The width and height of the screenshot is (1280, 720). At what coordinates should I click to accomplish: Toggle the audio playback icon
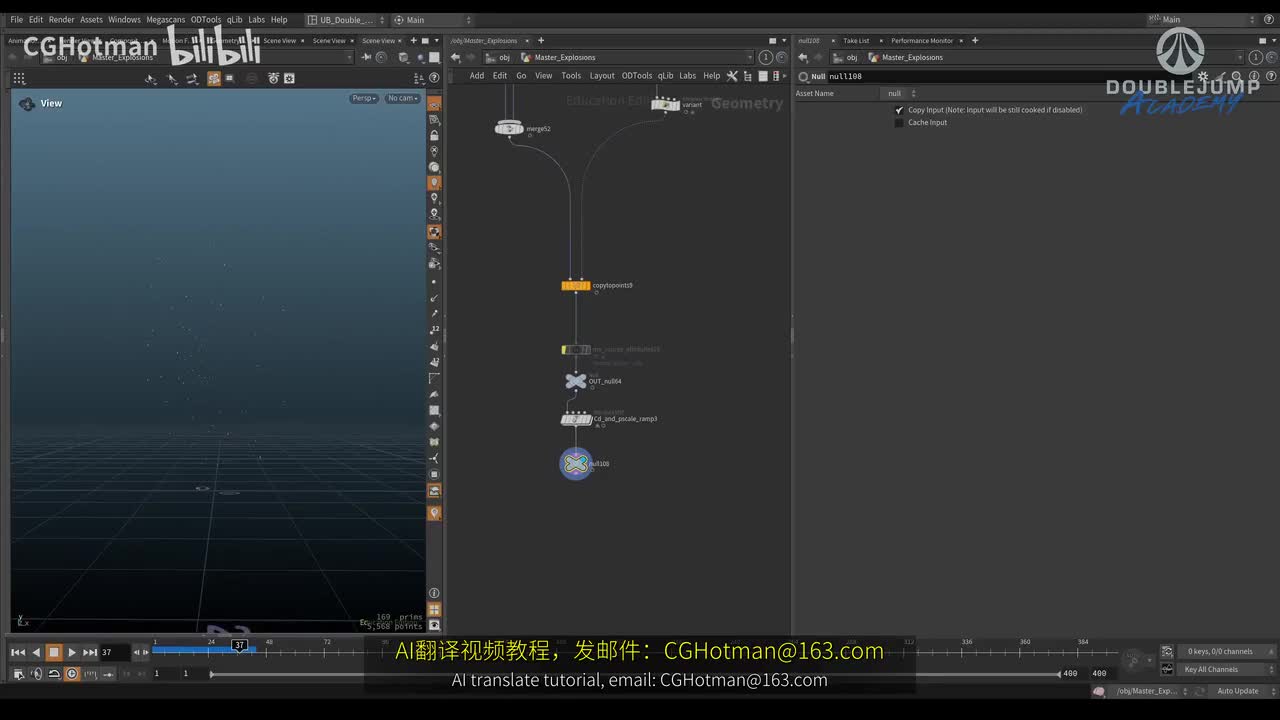click(36, 674)
